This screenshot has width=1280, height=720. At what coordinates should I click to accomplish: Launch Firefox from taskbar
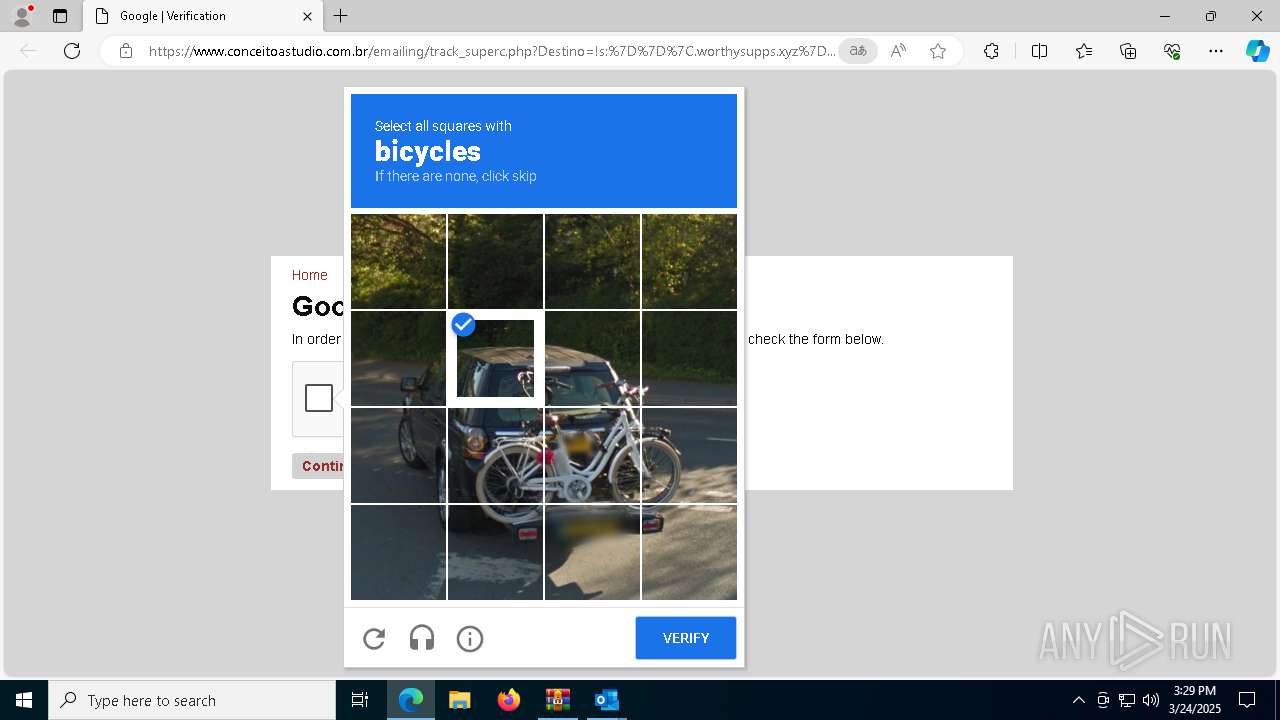(x=509, y=700)
